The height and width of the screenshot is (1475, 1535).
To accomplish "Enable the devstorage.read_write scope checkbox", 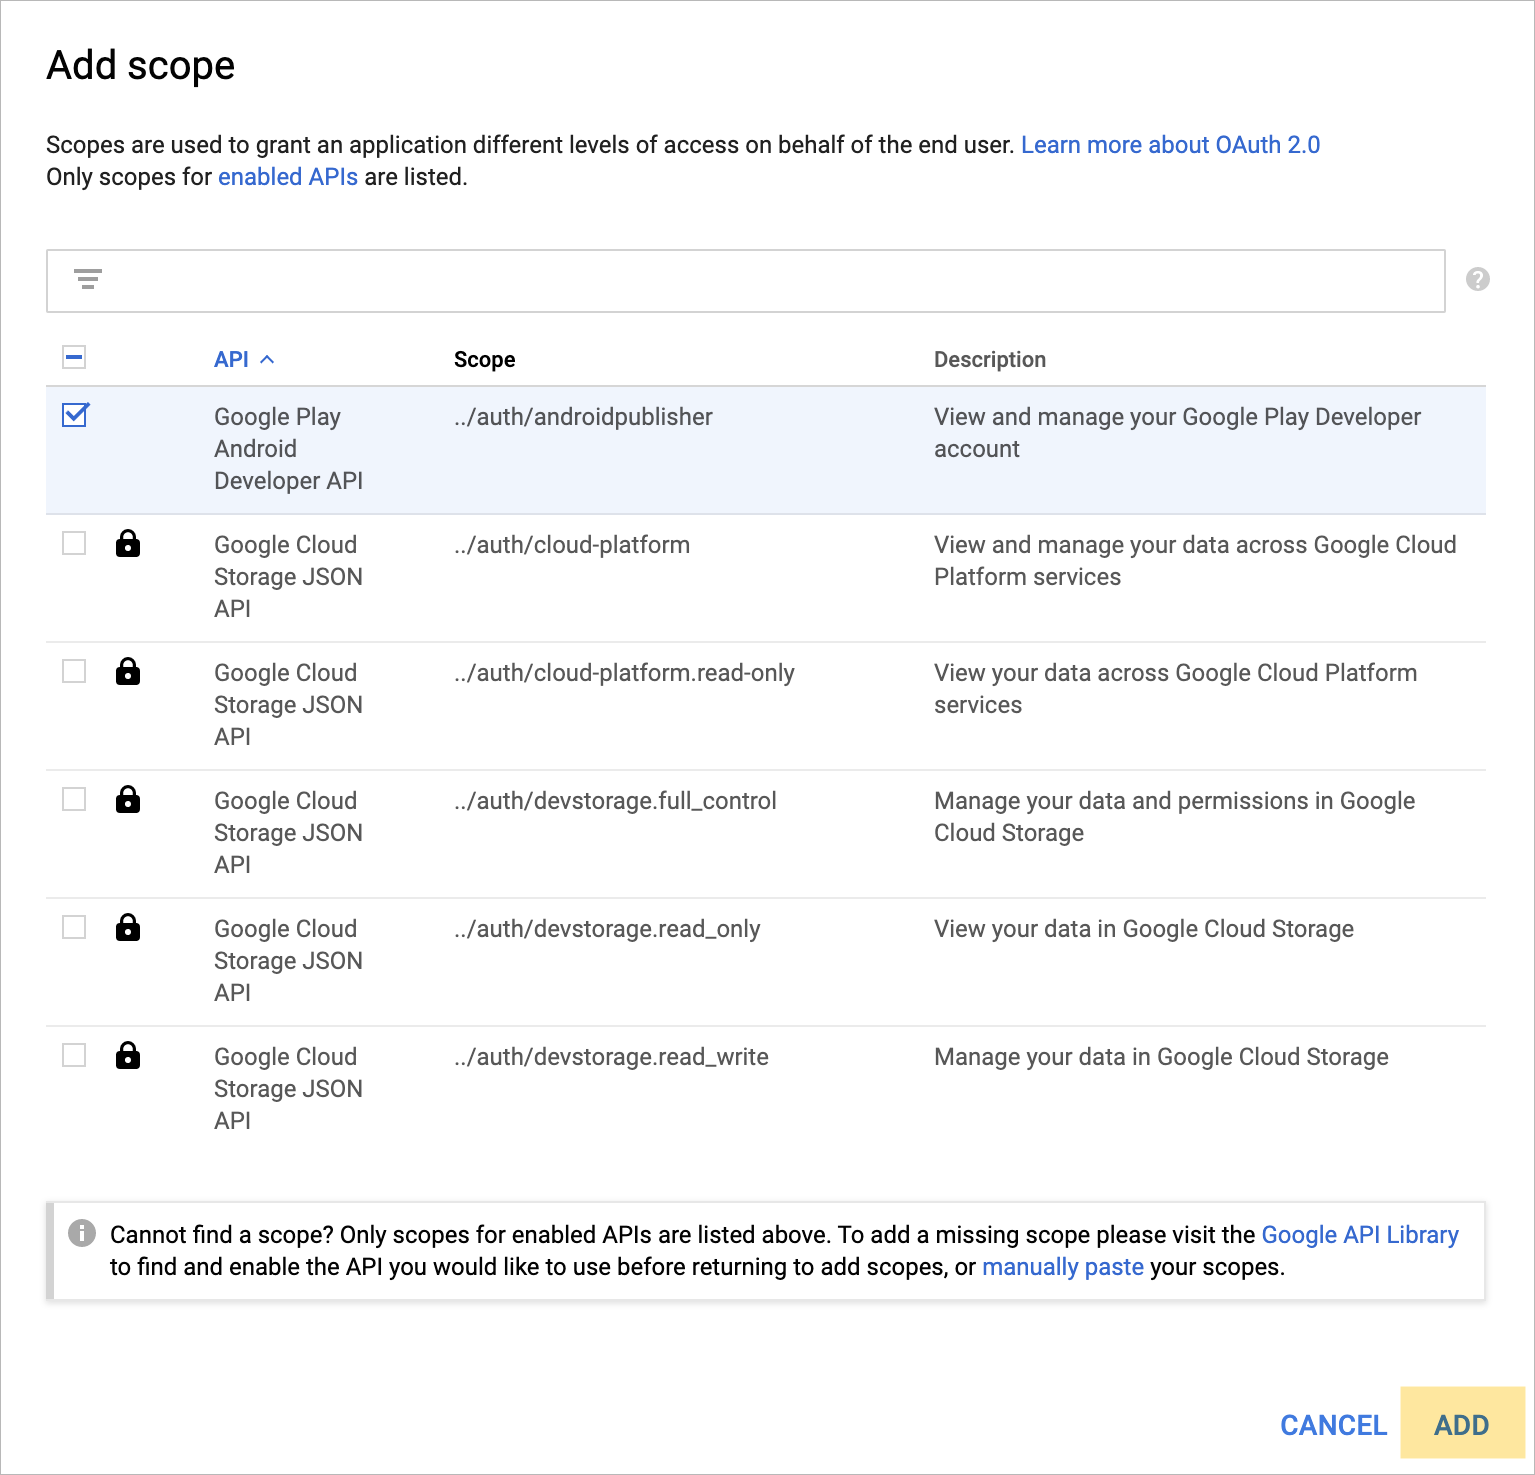I will [74, 1055].
